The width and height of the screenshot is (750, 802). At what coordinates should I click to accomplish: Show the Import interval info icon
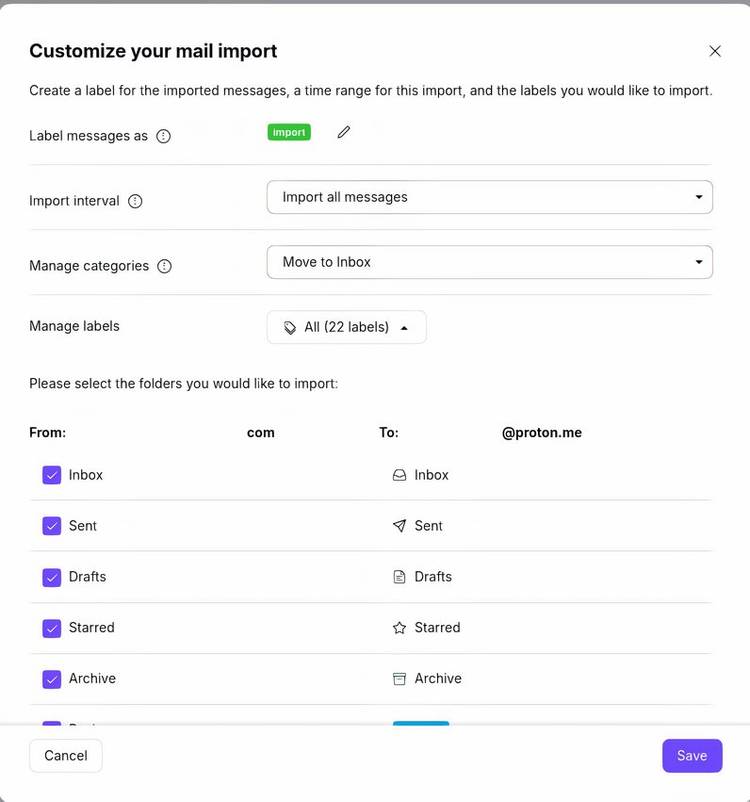pyautogui.click(x=135, y=201)
